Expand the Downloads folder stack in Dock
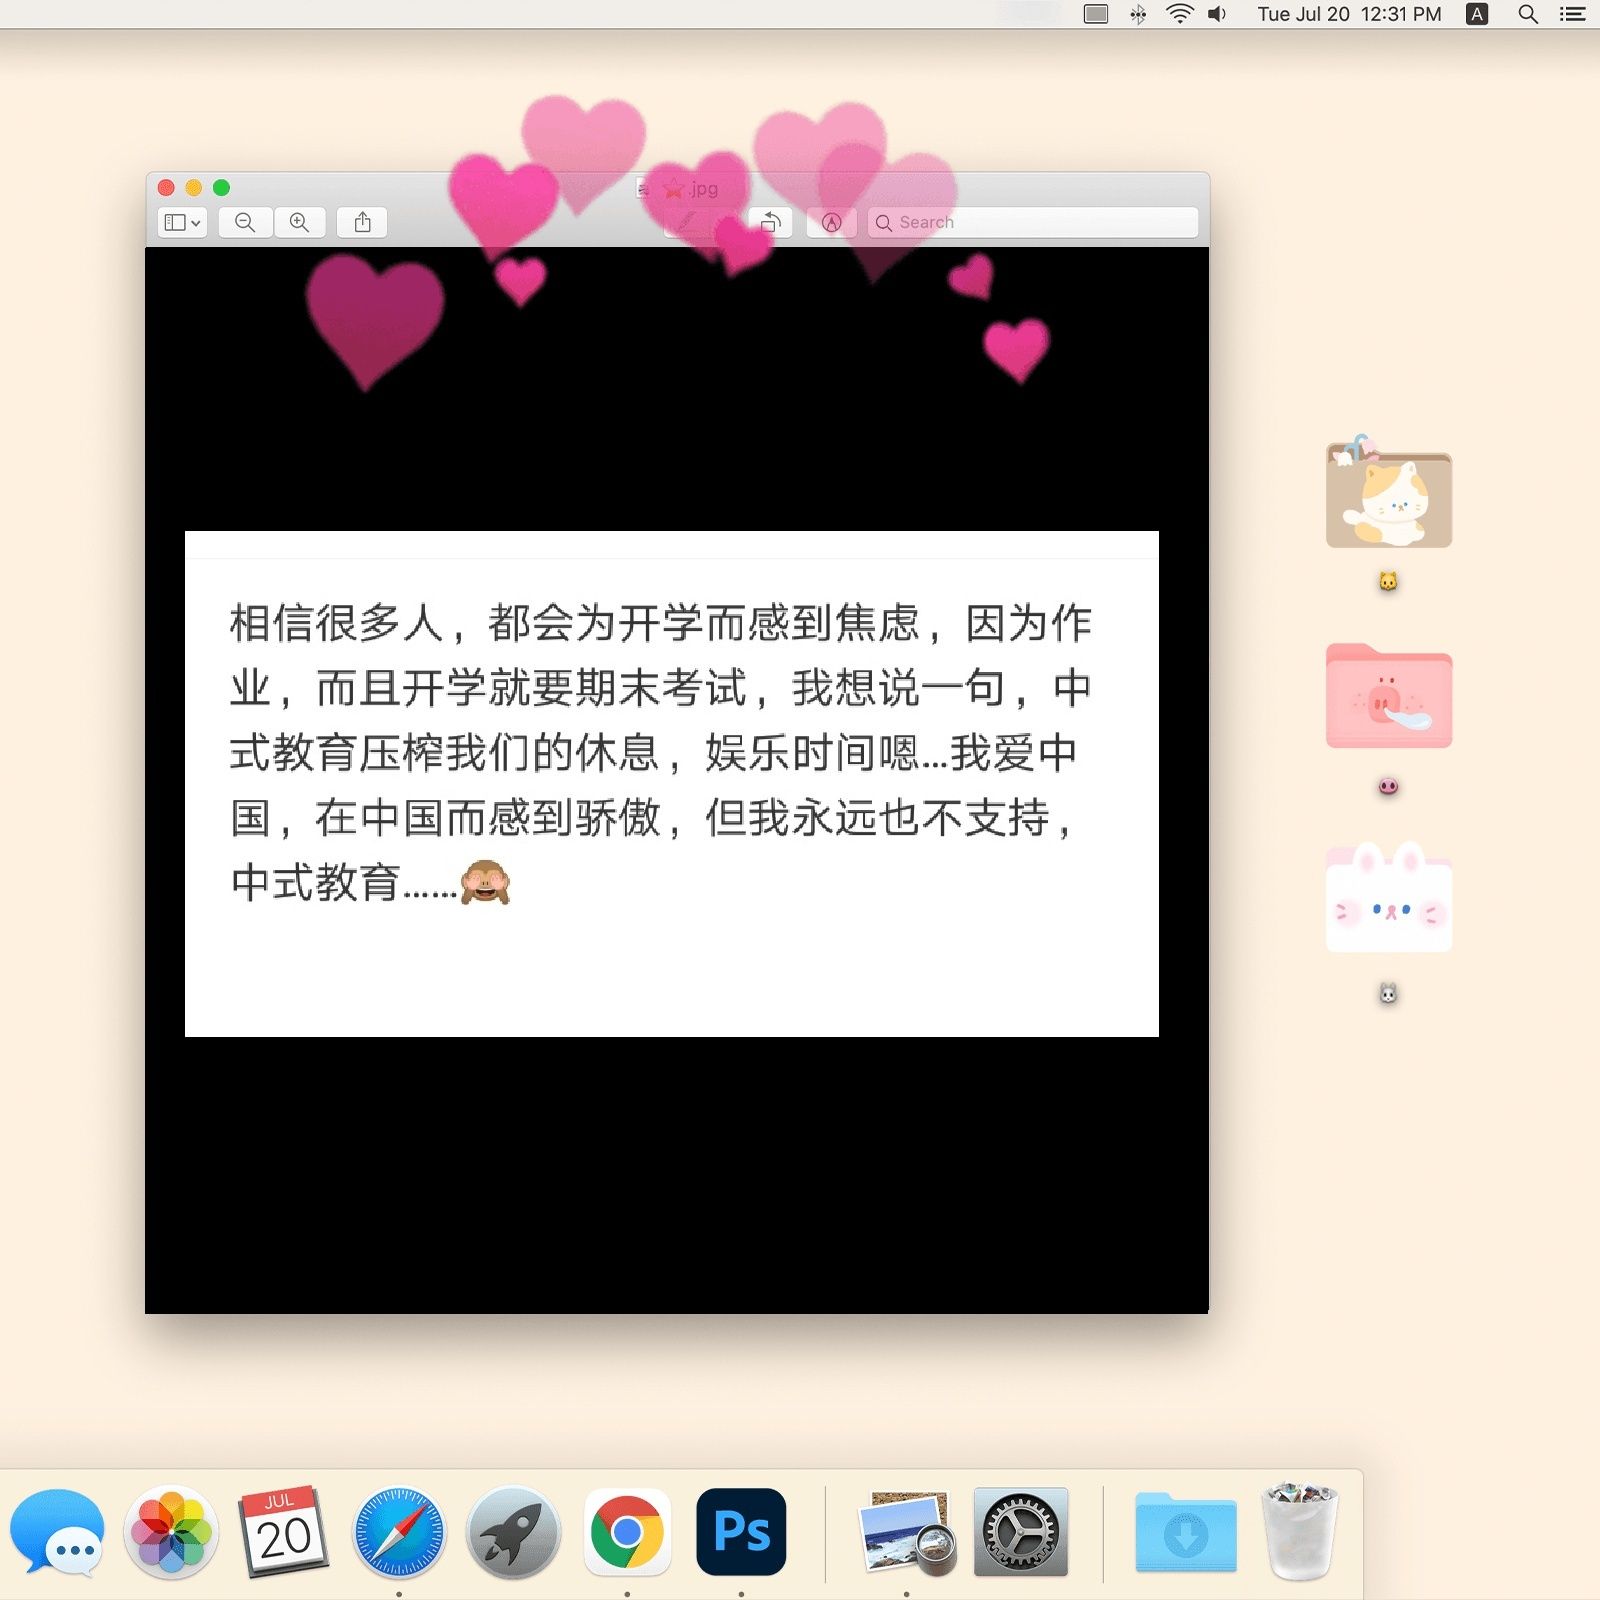This screenshot has width=1600, height=1600. 1185,1532
